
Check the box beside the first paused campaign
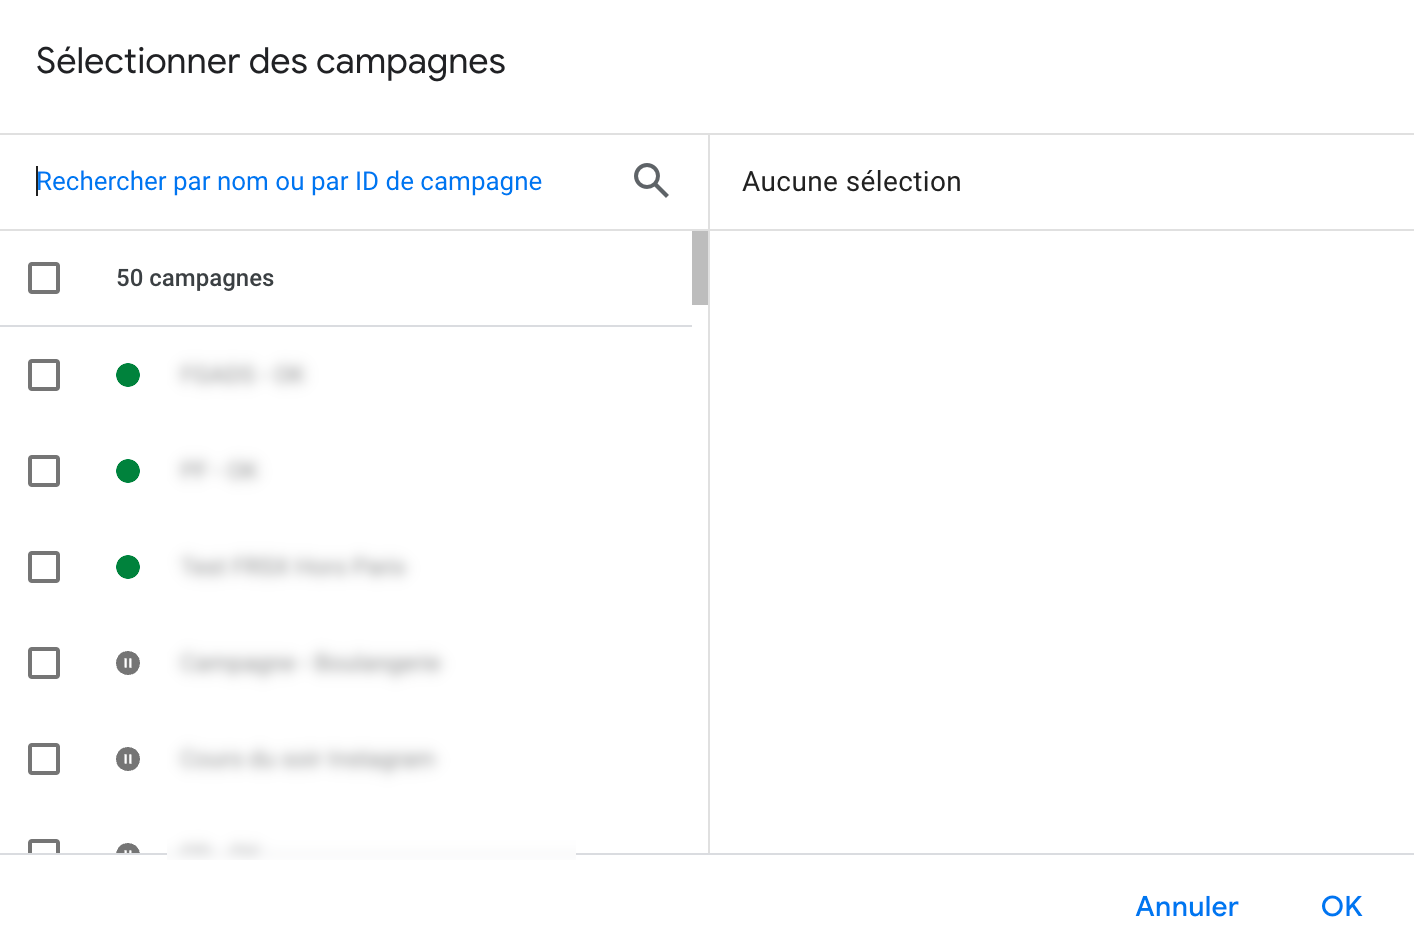(x=44, y=663)
